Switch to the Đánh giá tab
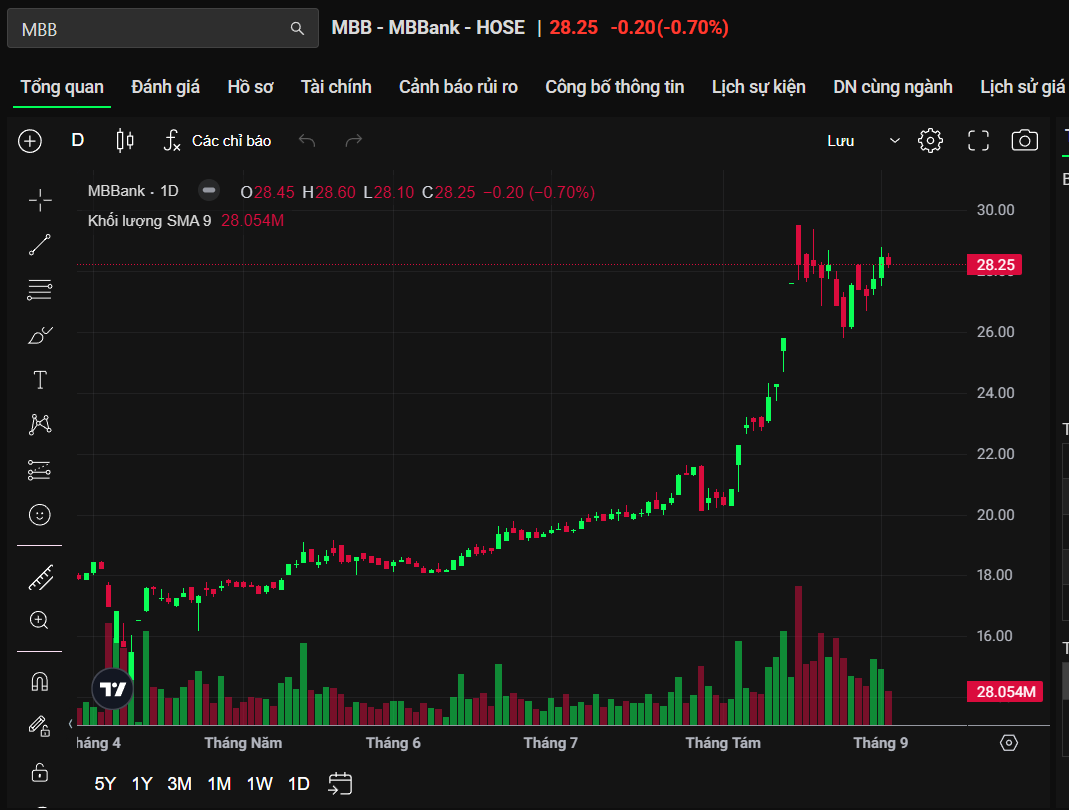The width and height of the screenshot is (1069, 810). (166, 87)
